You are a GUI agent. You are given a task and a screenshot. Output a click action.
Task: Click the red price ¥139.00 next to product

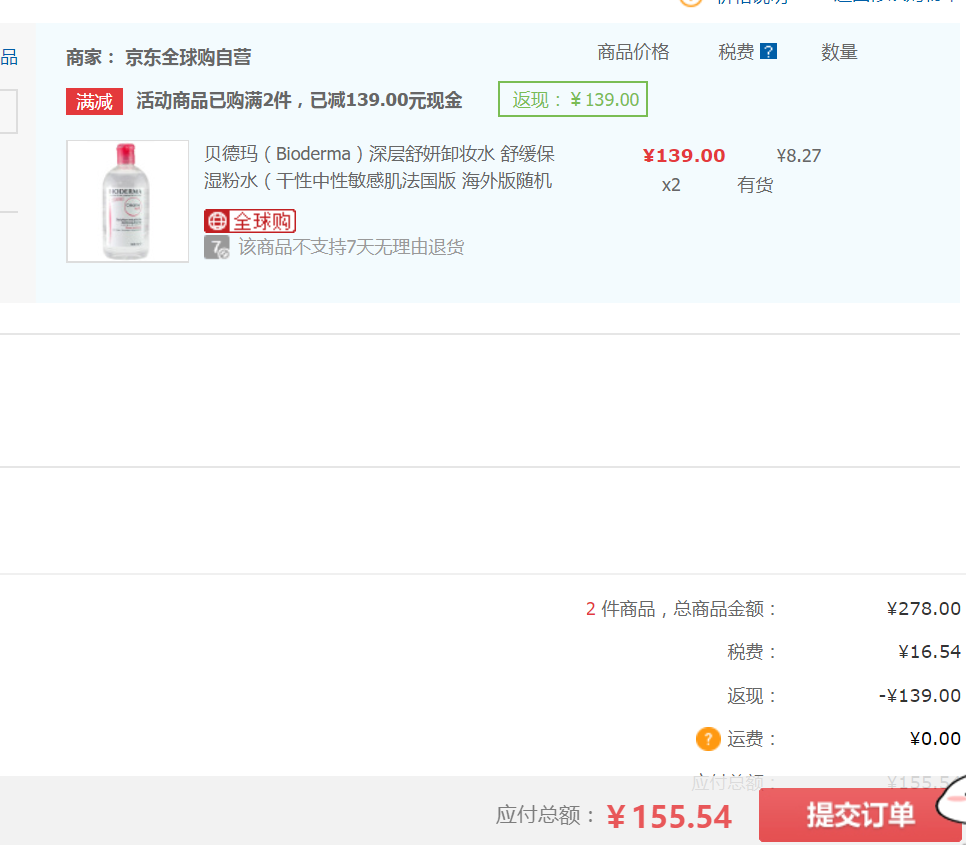pos(684,155)
